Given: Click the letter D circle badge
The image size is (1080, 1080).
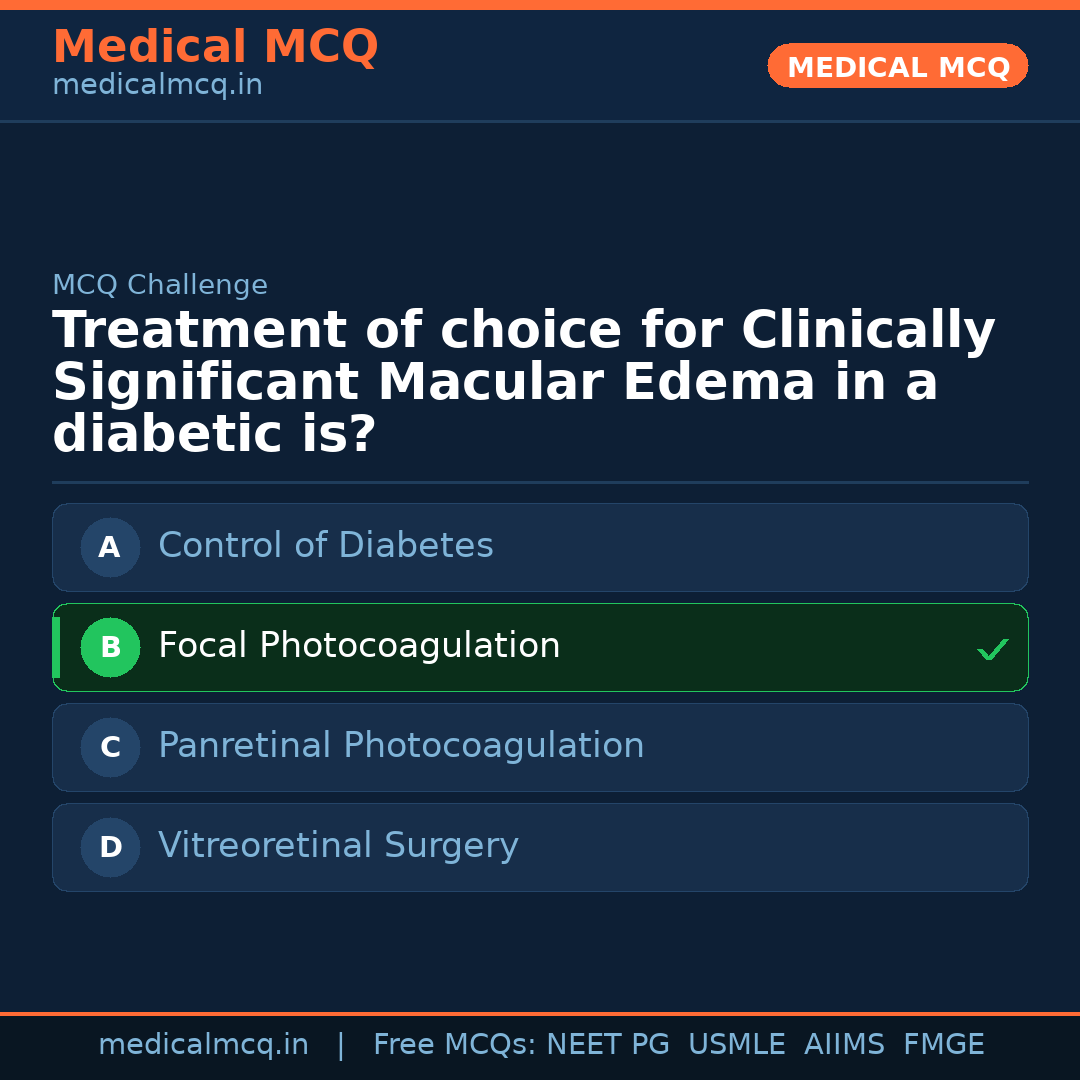Looking at the screenshot, I should pos(110,847).
